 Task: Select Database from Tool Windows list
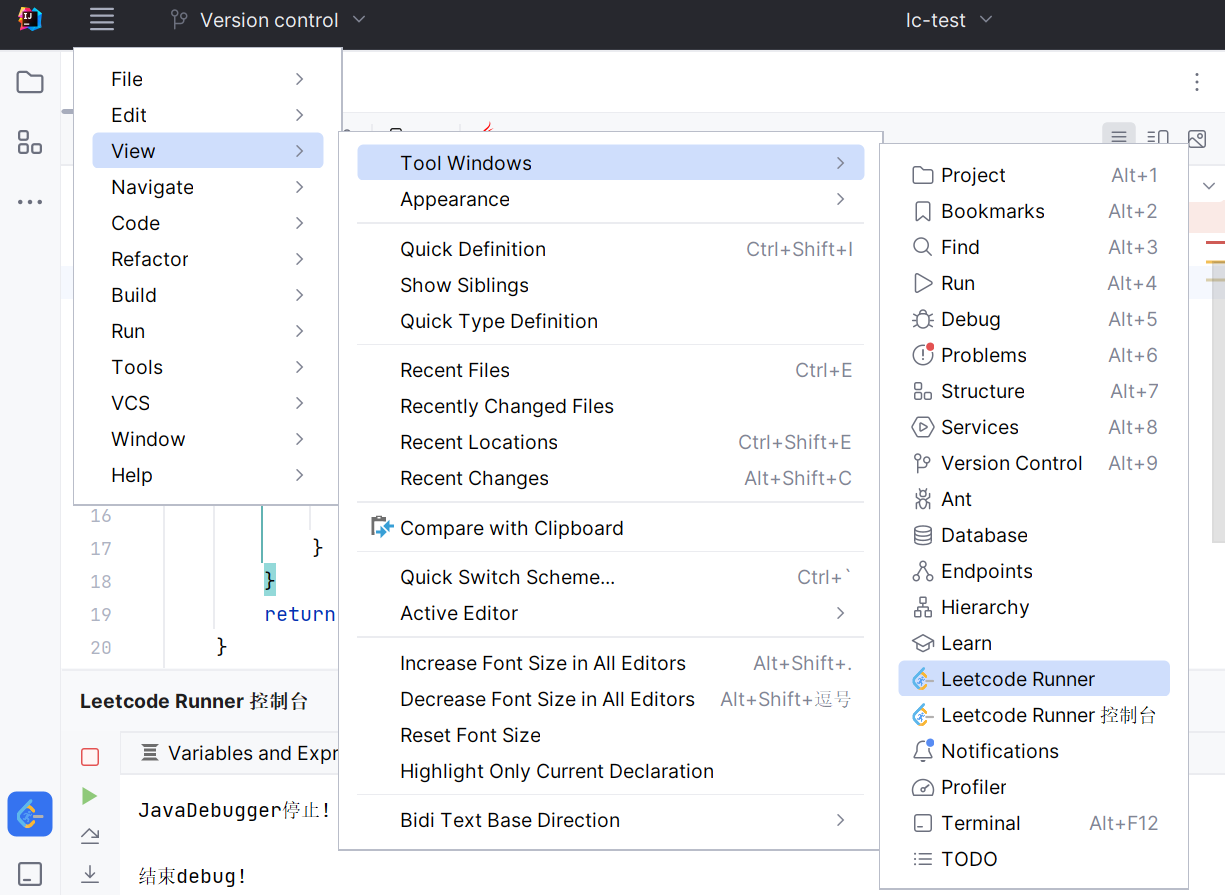984,535
